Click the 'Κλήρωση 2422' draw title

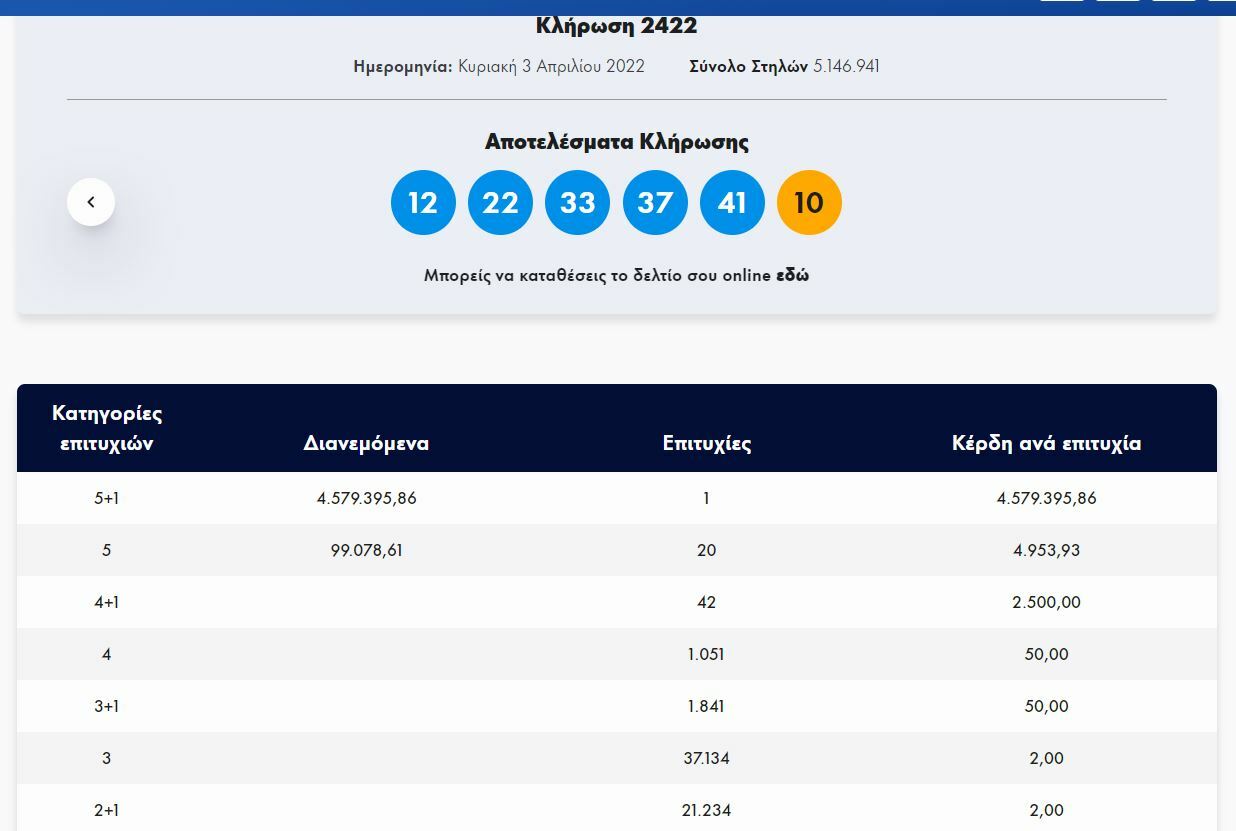click(x=616, y=26)
